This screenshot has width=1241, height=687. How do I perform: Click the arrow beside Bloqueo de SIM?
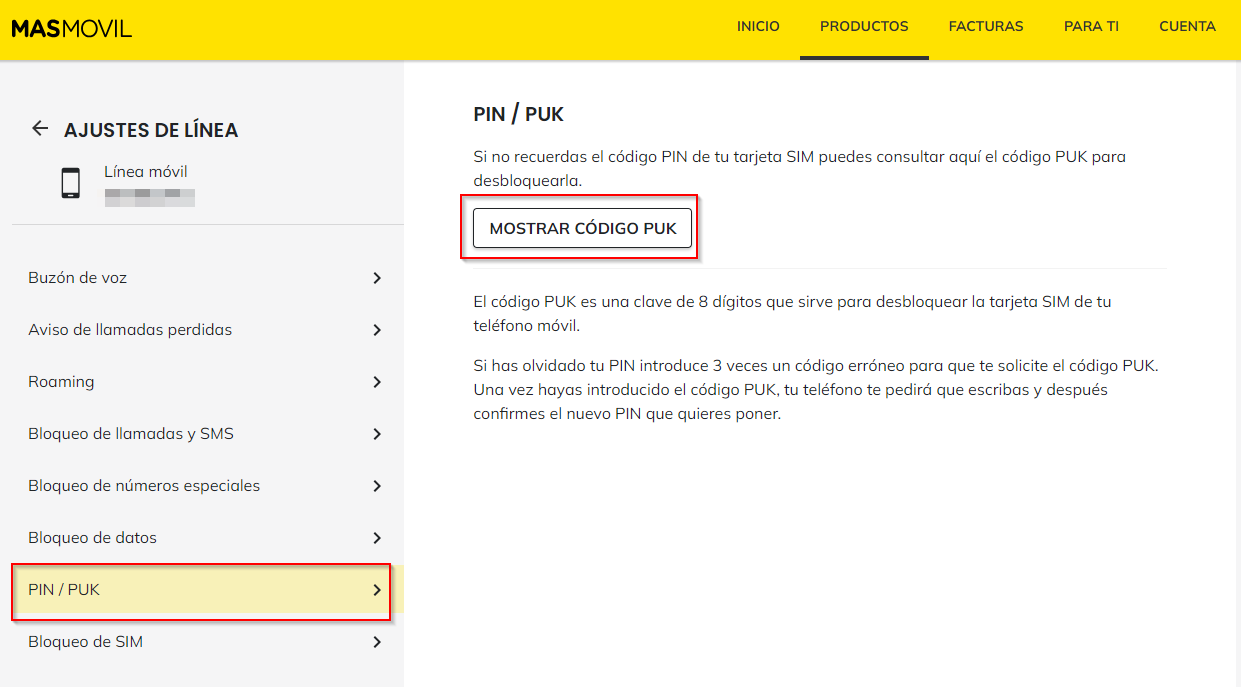377,642
